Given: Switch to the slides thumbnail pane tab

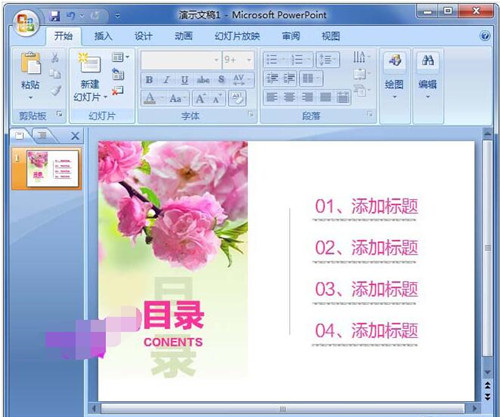Looking at the screenshot, I should (x=20, y=135).
